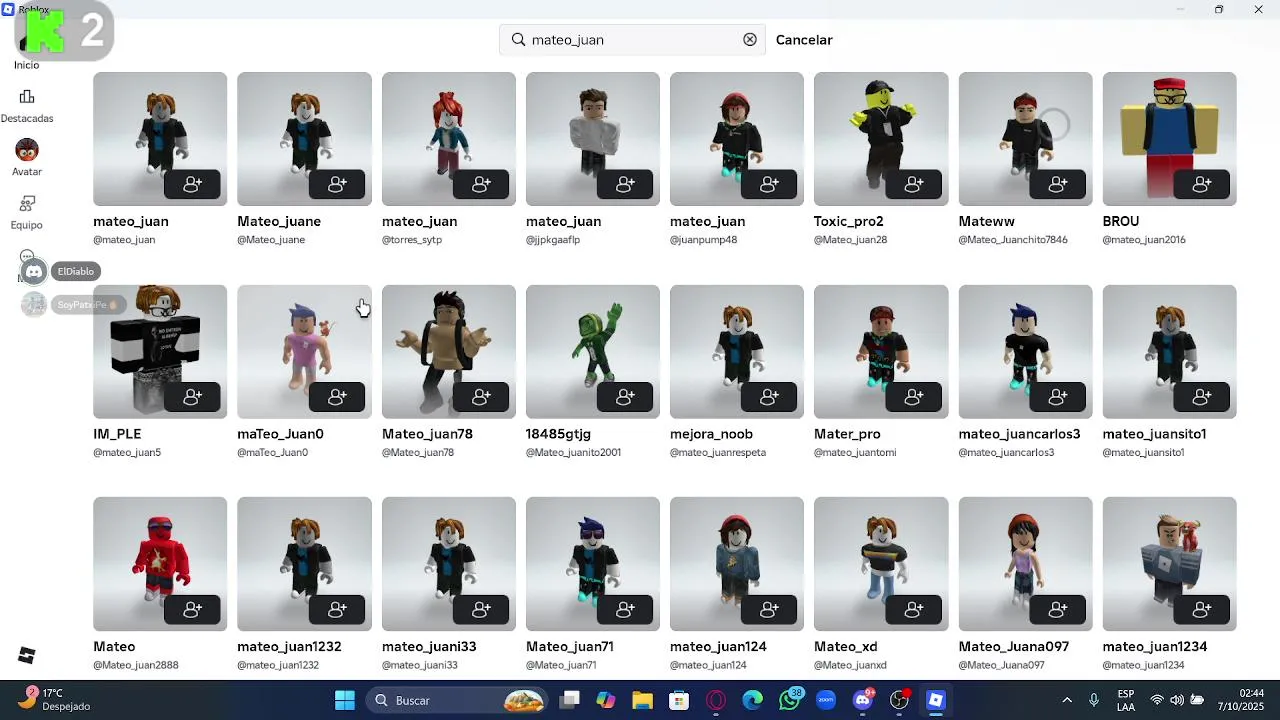The image size is (1280, 720).
Task: Add friend on mateo_juansito1 card
Action: click(1201, 397)
